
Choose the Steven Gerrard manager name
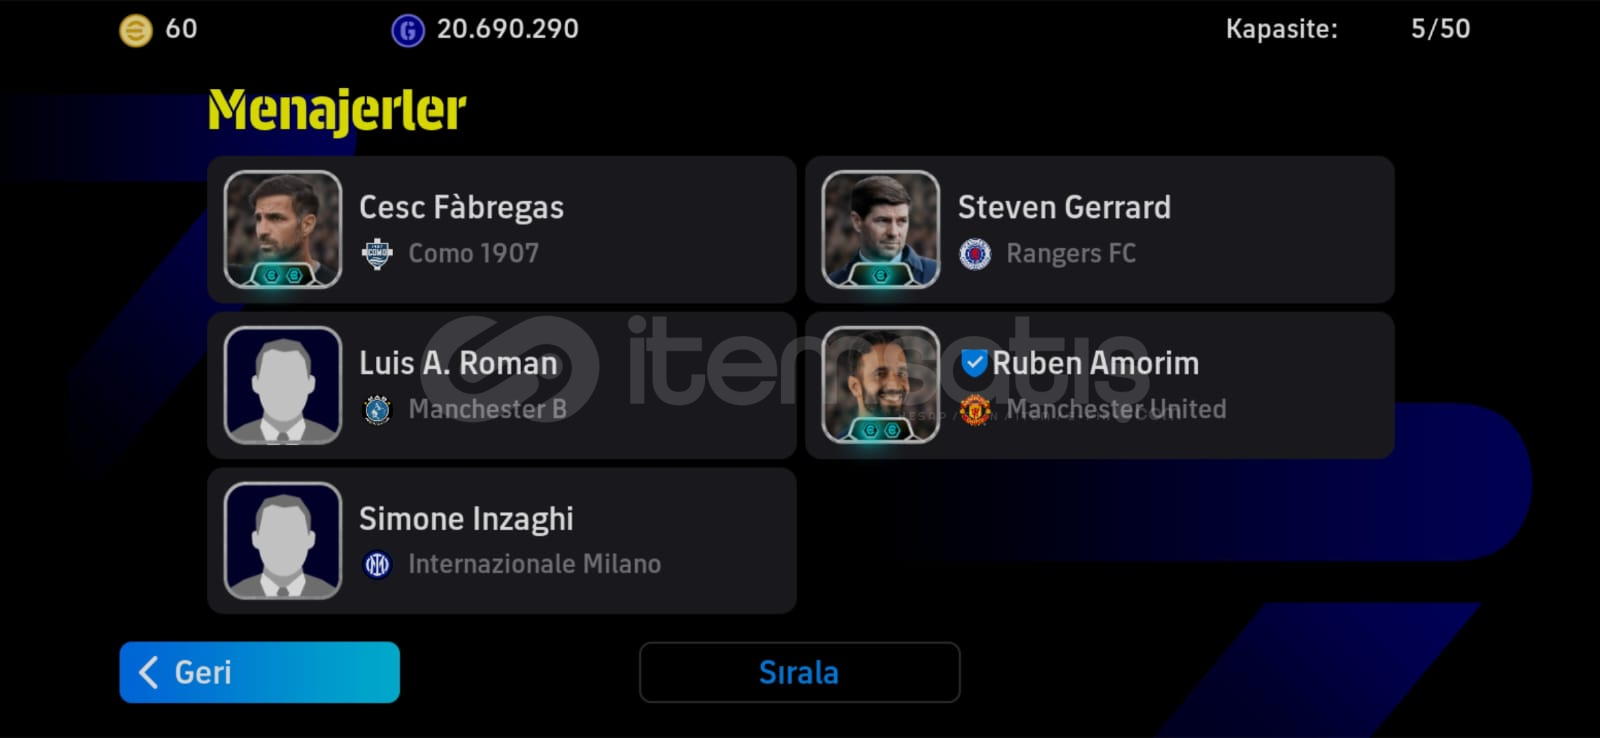pos(1064,207)
